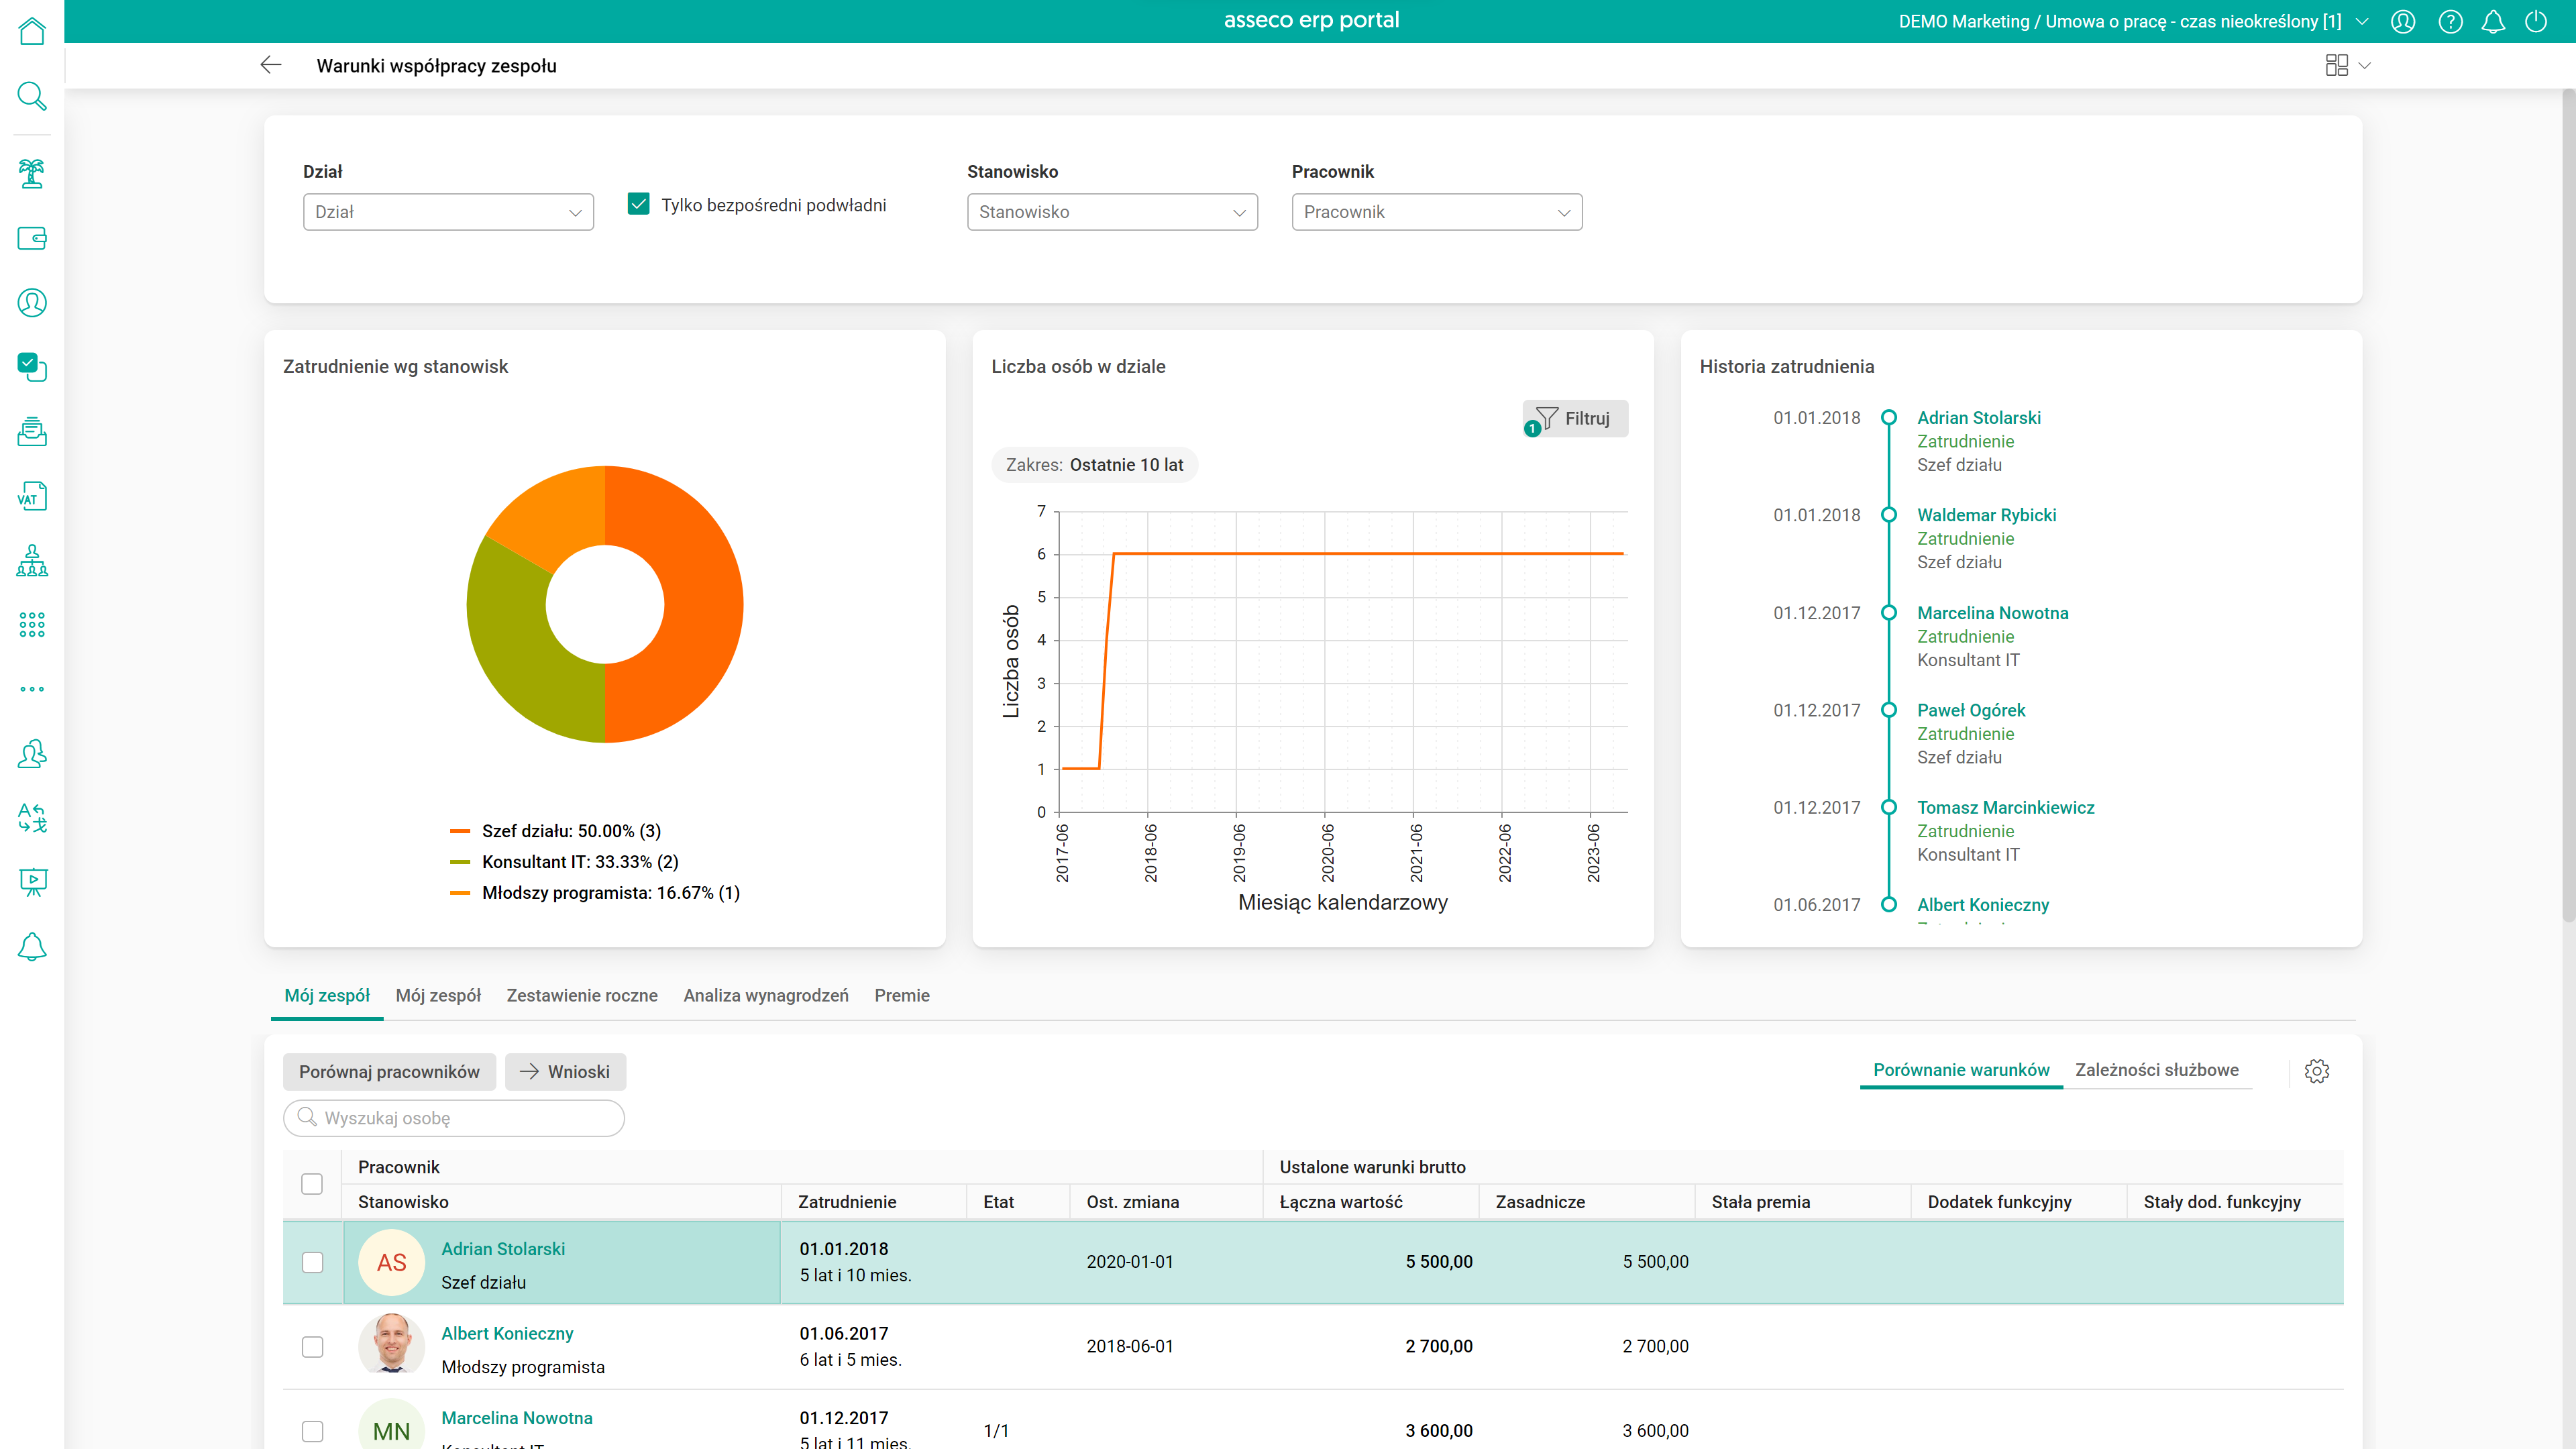Click the logout power icon
This screenshot has width=2576, height=1449.
pos(2536,22)
